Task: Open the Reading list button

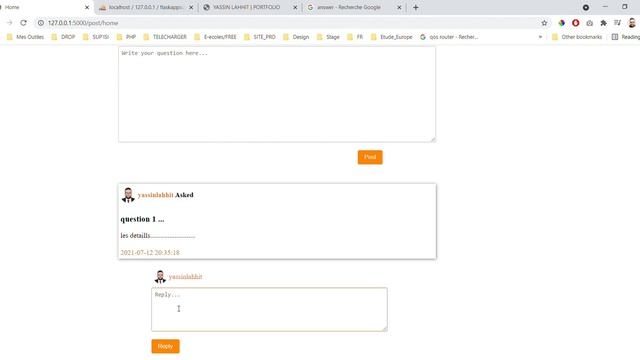Action: tap(625, 37)
